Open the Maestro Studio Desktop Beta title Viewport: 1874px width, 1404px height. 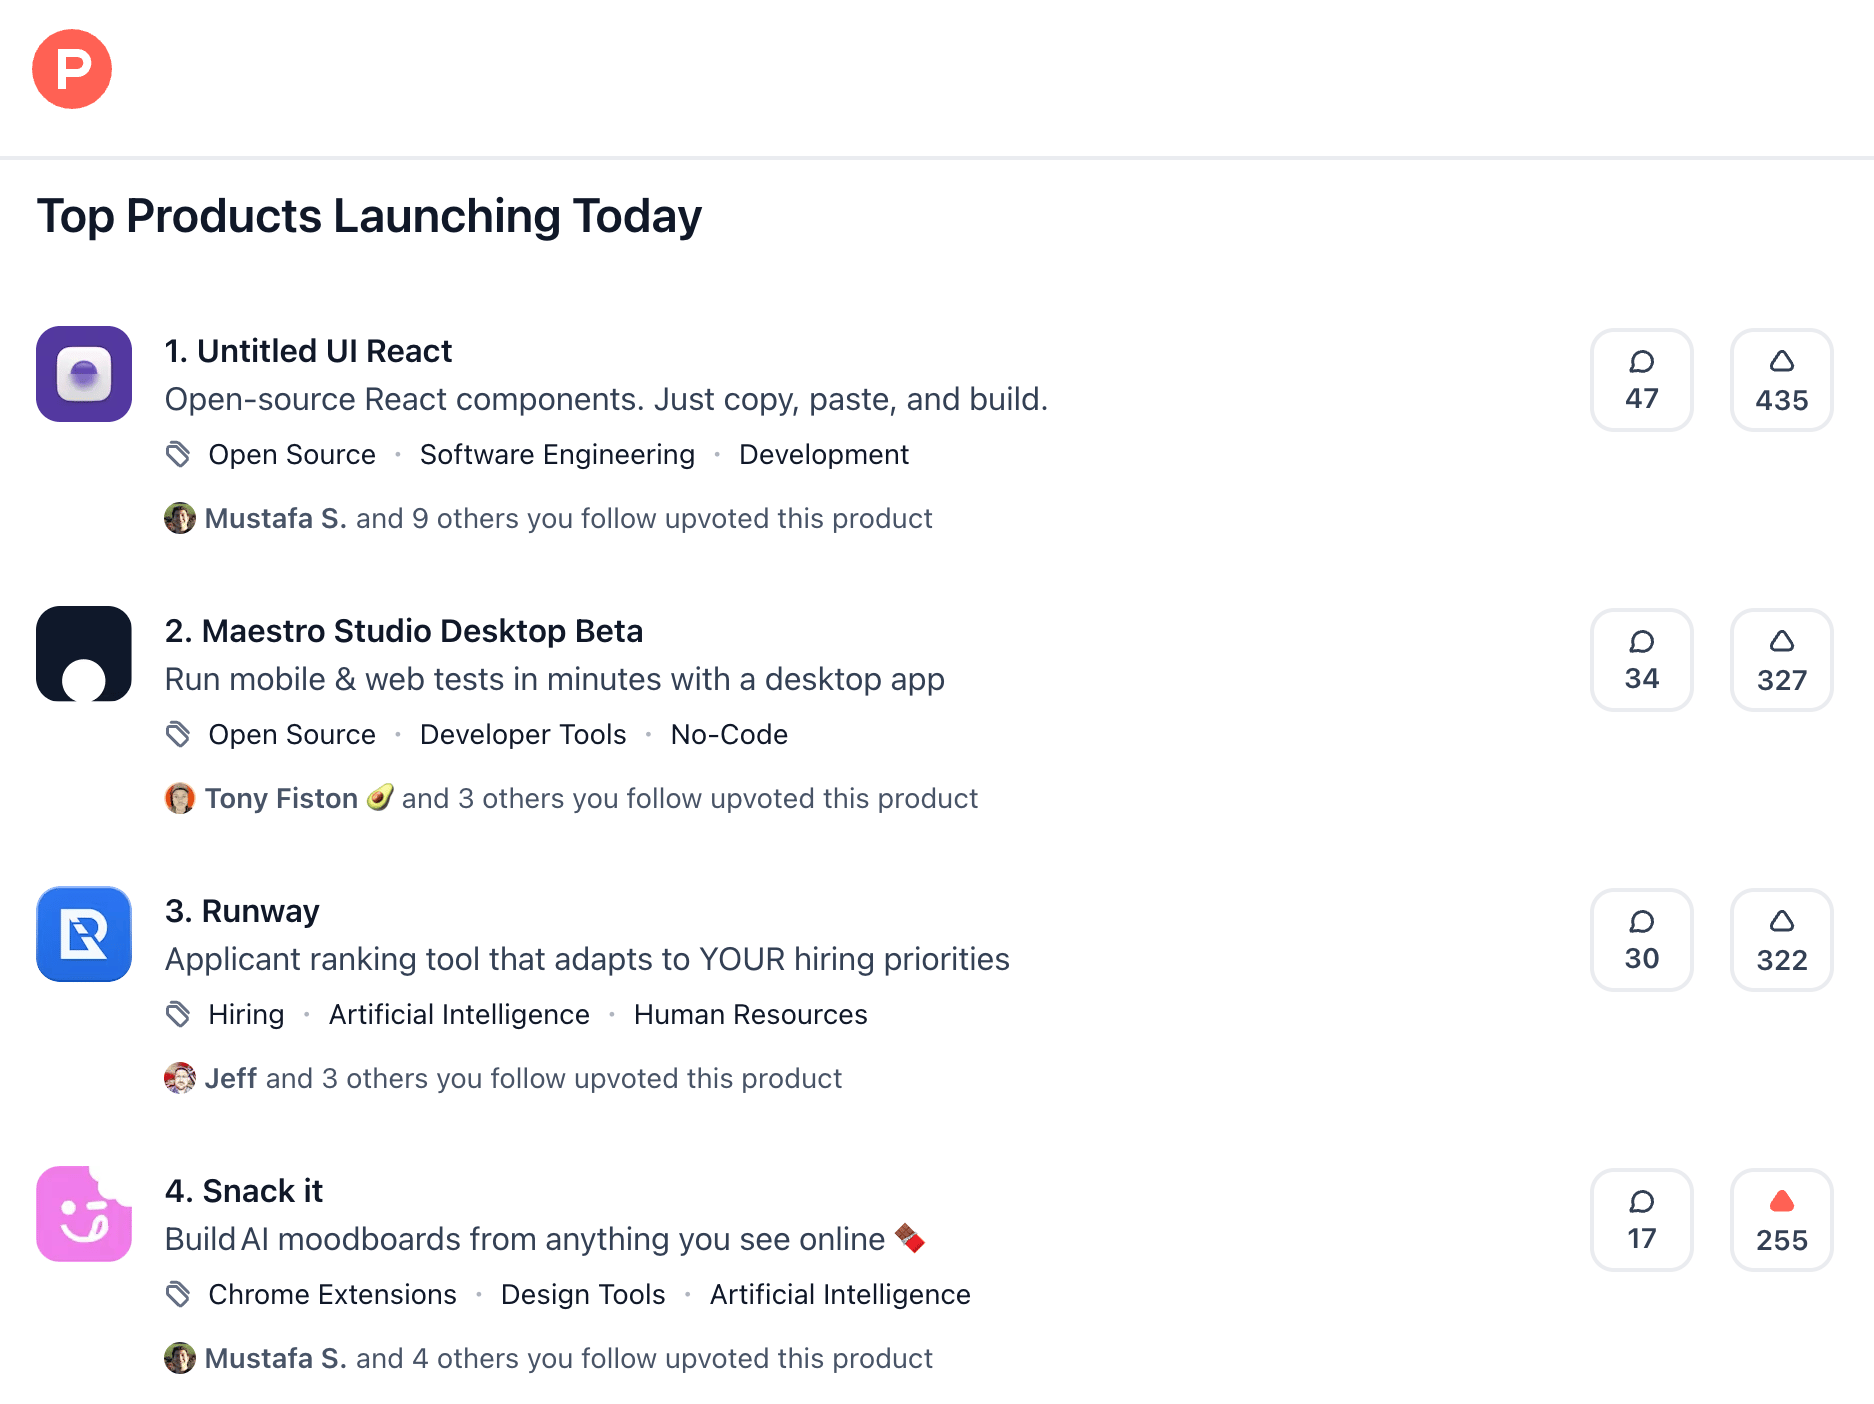click(x=404, y=631)
